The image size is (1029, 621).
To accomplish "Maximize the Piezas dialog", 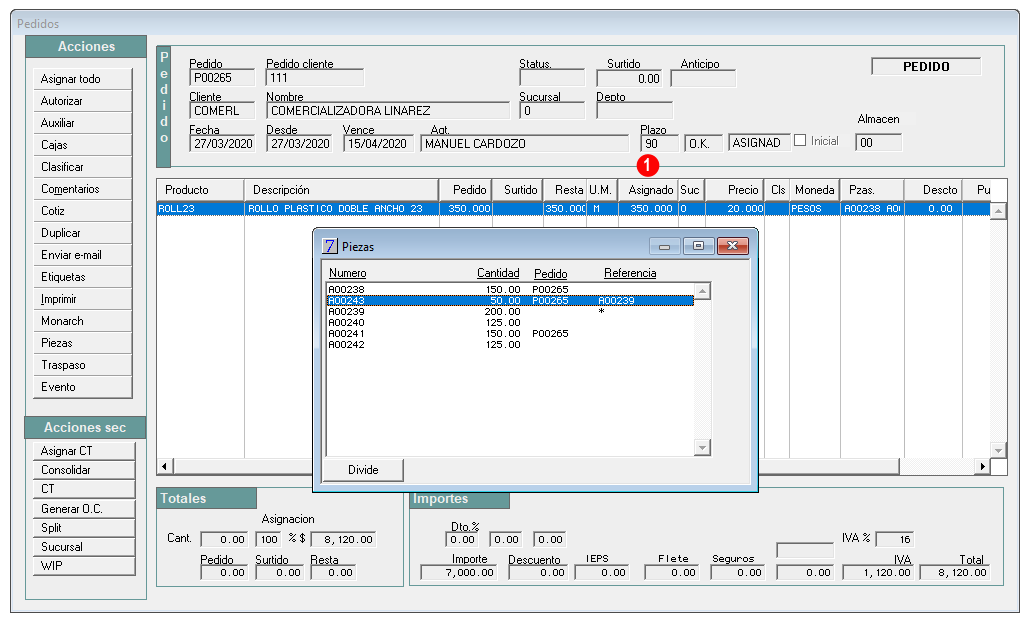I will coord(698,246).
